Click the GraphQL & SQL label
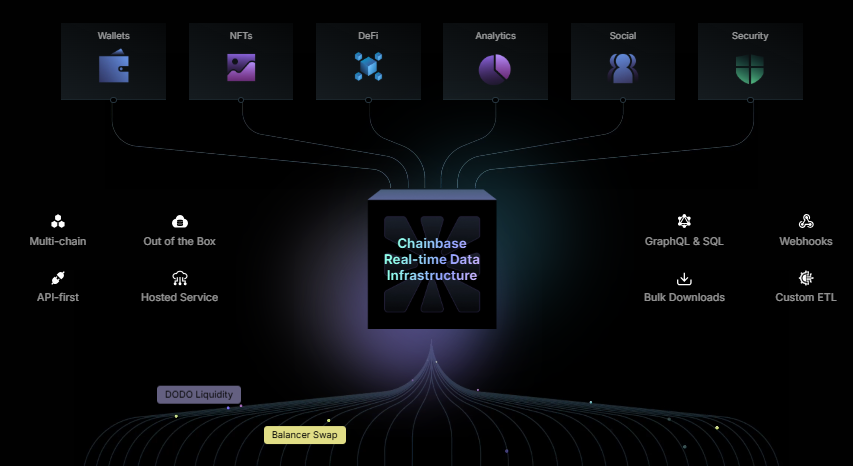The width and height of the screenshot is (853, 466). coord(684,241)
